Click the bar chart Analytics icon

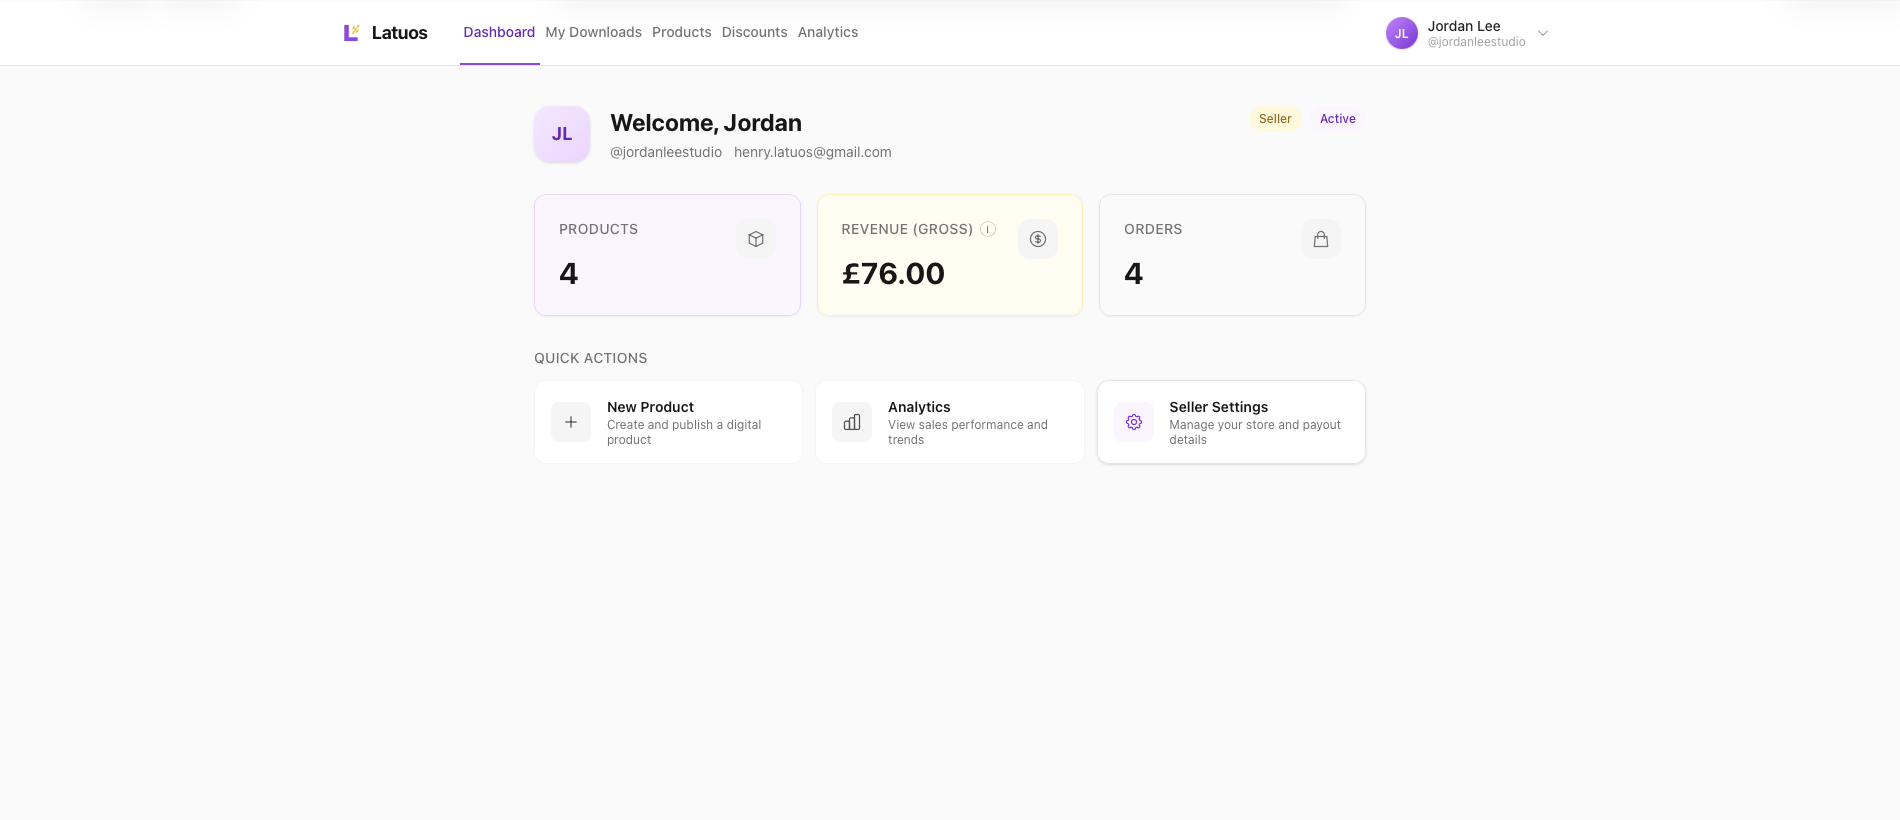(852, 422)
